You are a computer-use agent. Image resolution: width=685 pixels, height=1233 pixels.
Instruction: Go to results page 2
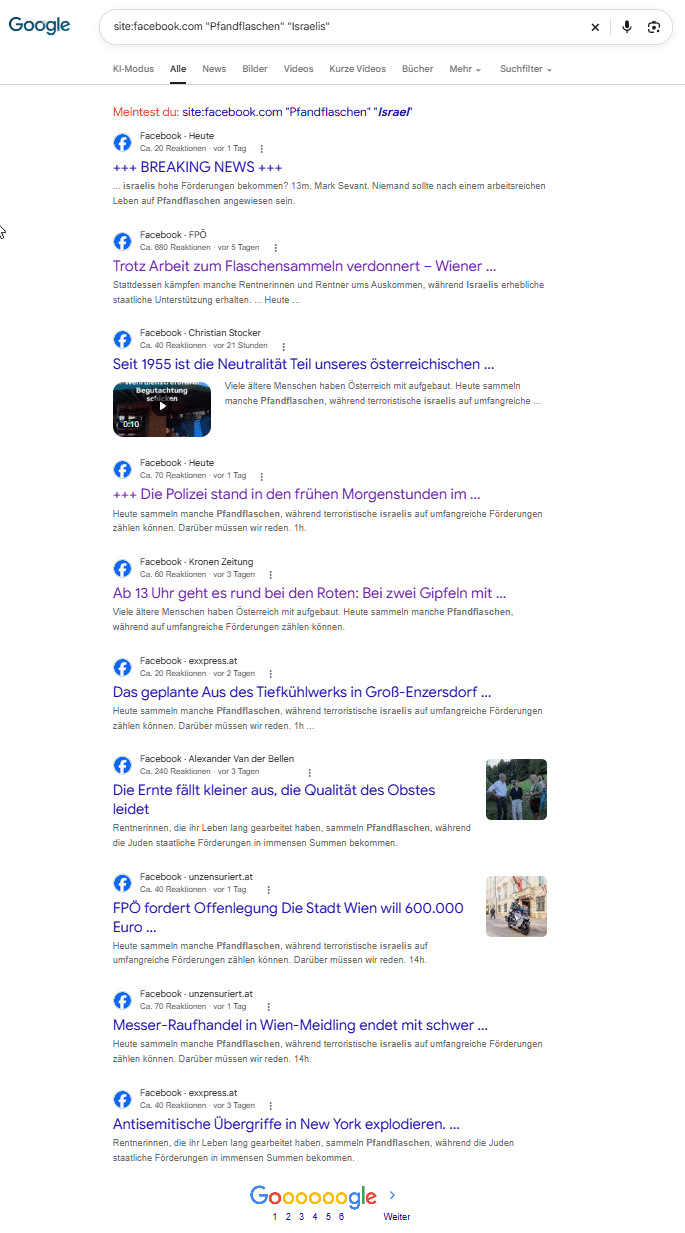pos(288,1217)
